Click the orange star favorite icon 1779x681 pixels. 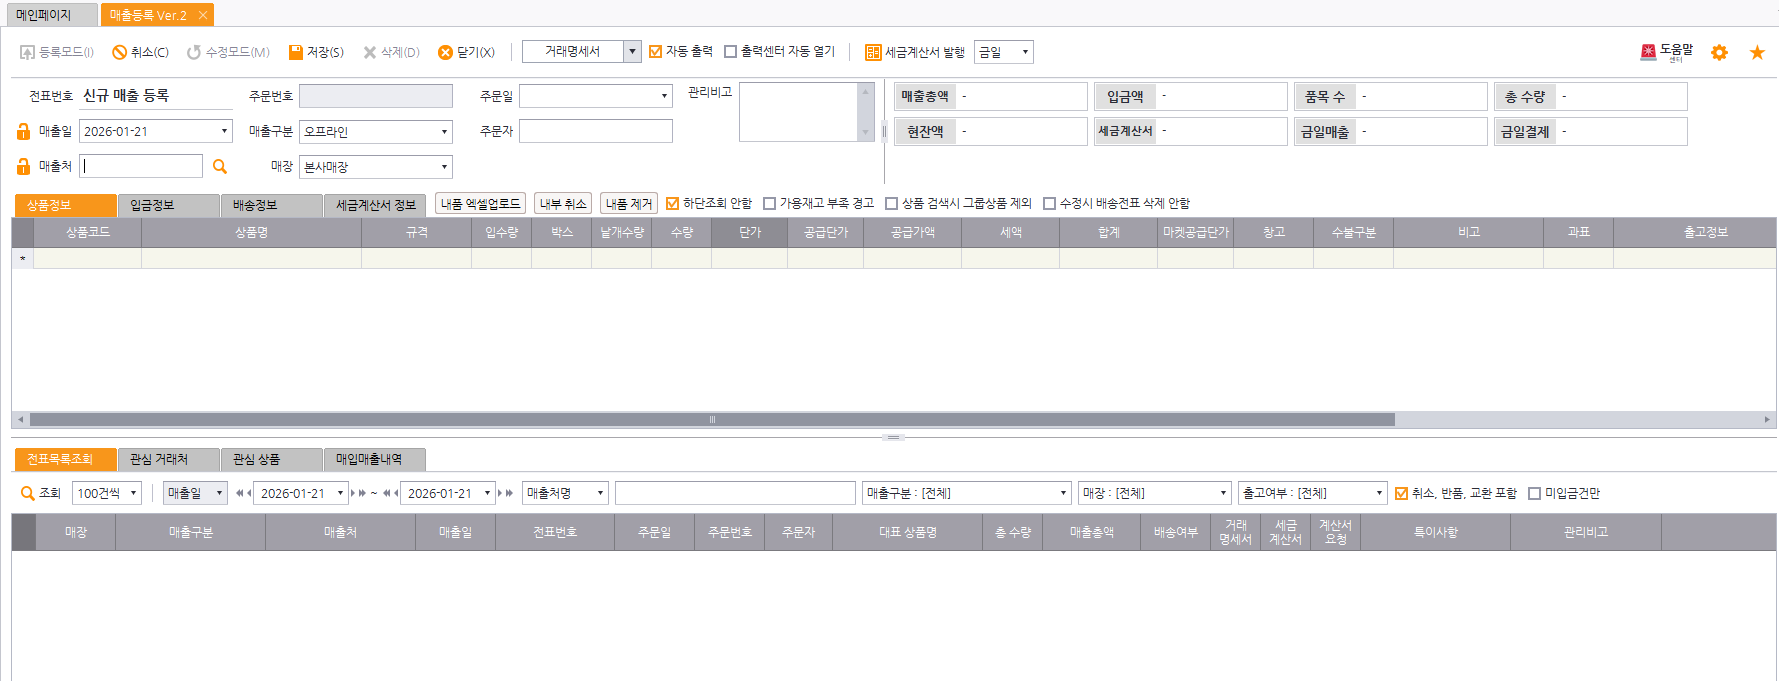click(1756, 52)
